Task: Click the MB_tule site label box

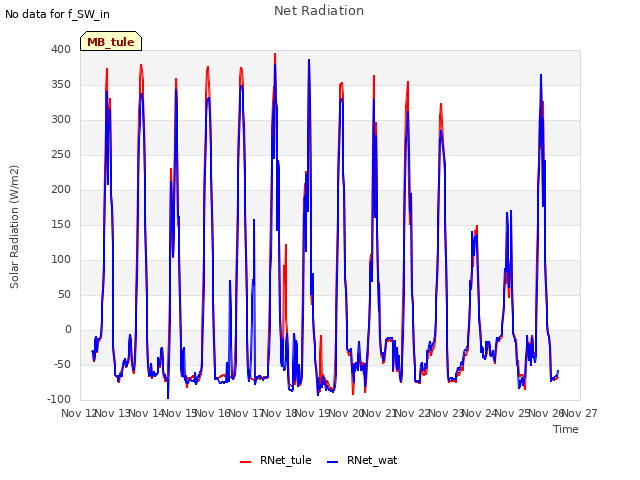Action: click(111, 41)
